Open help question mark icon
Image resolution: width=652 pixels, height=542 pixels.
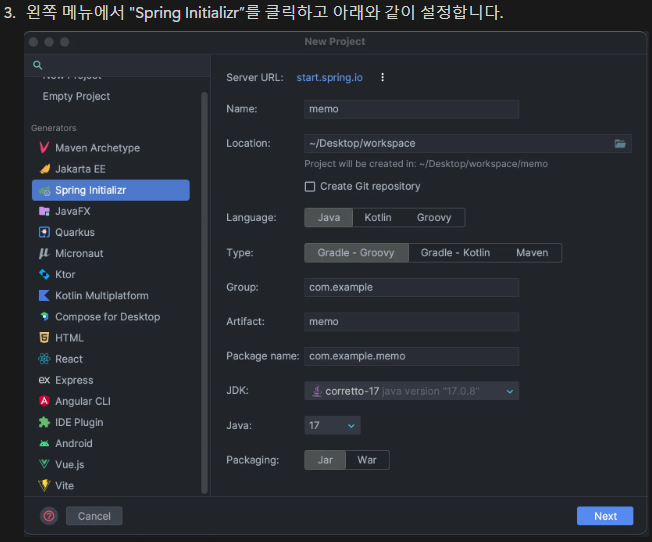49,516
